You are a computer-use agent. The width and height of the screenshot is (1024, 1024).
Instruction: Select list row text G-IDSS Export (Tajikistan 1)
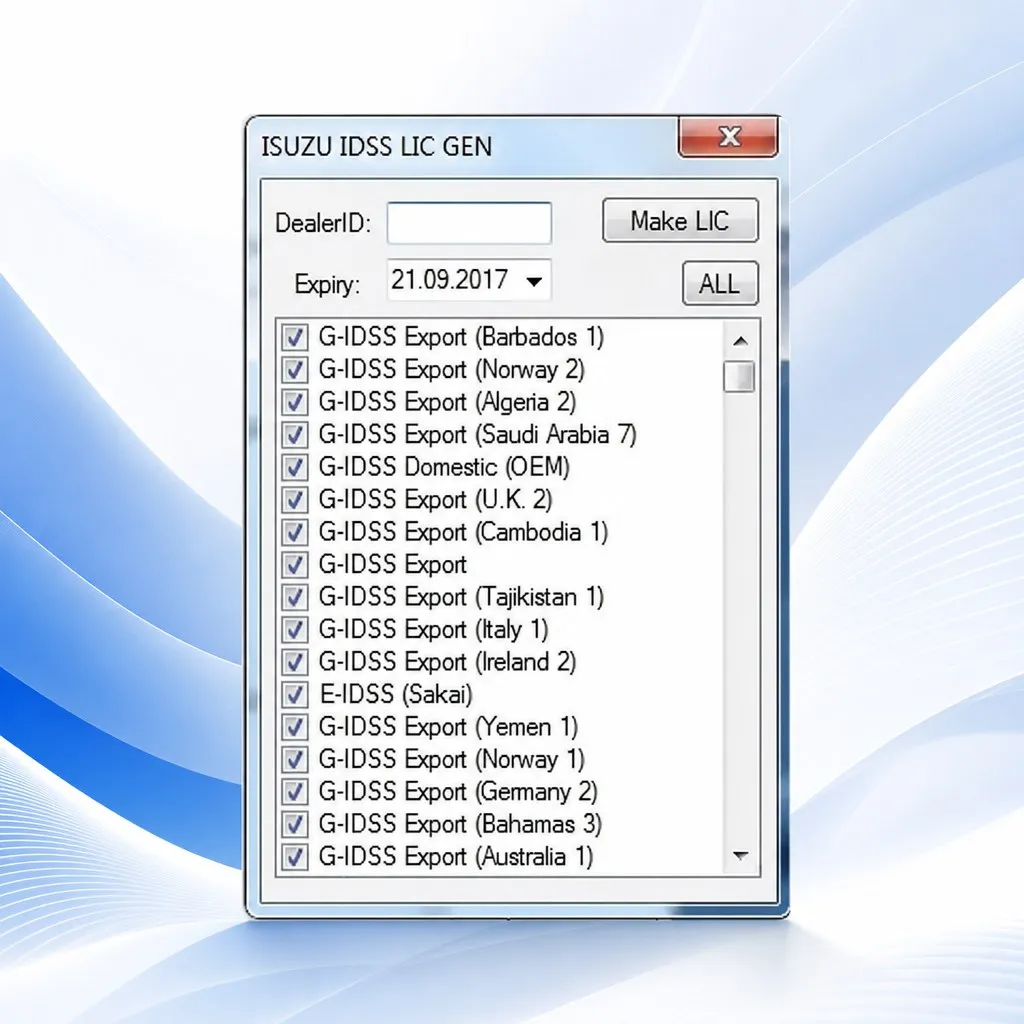click(461, 598)
